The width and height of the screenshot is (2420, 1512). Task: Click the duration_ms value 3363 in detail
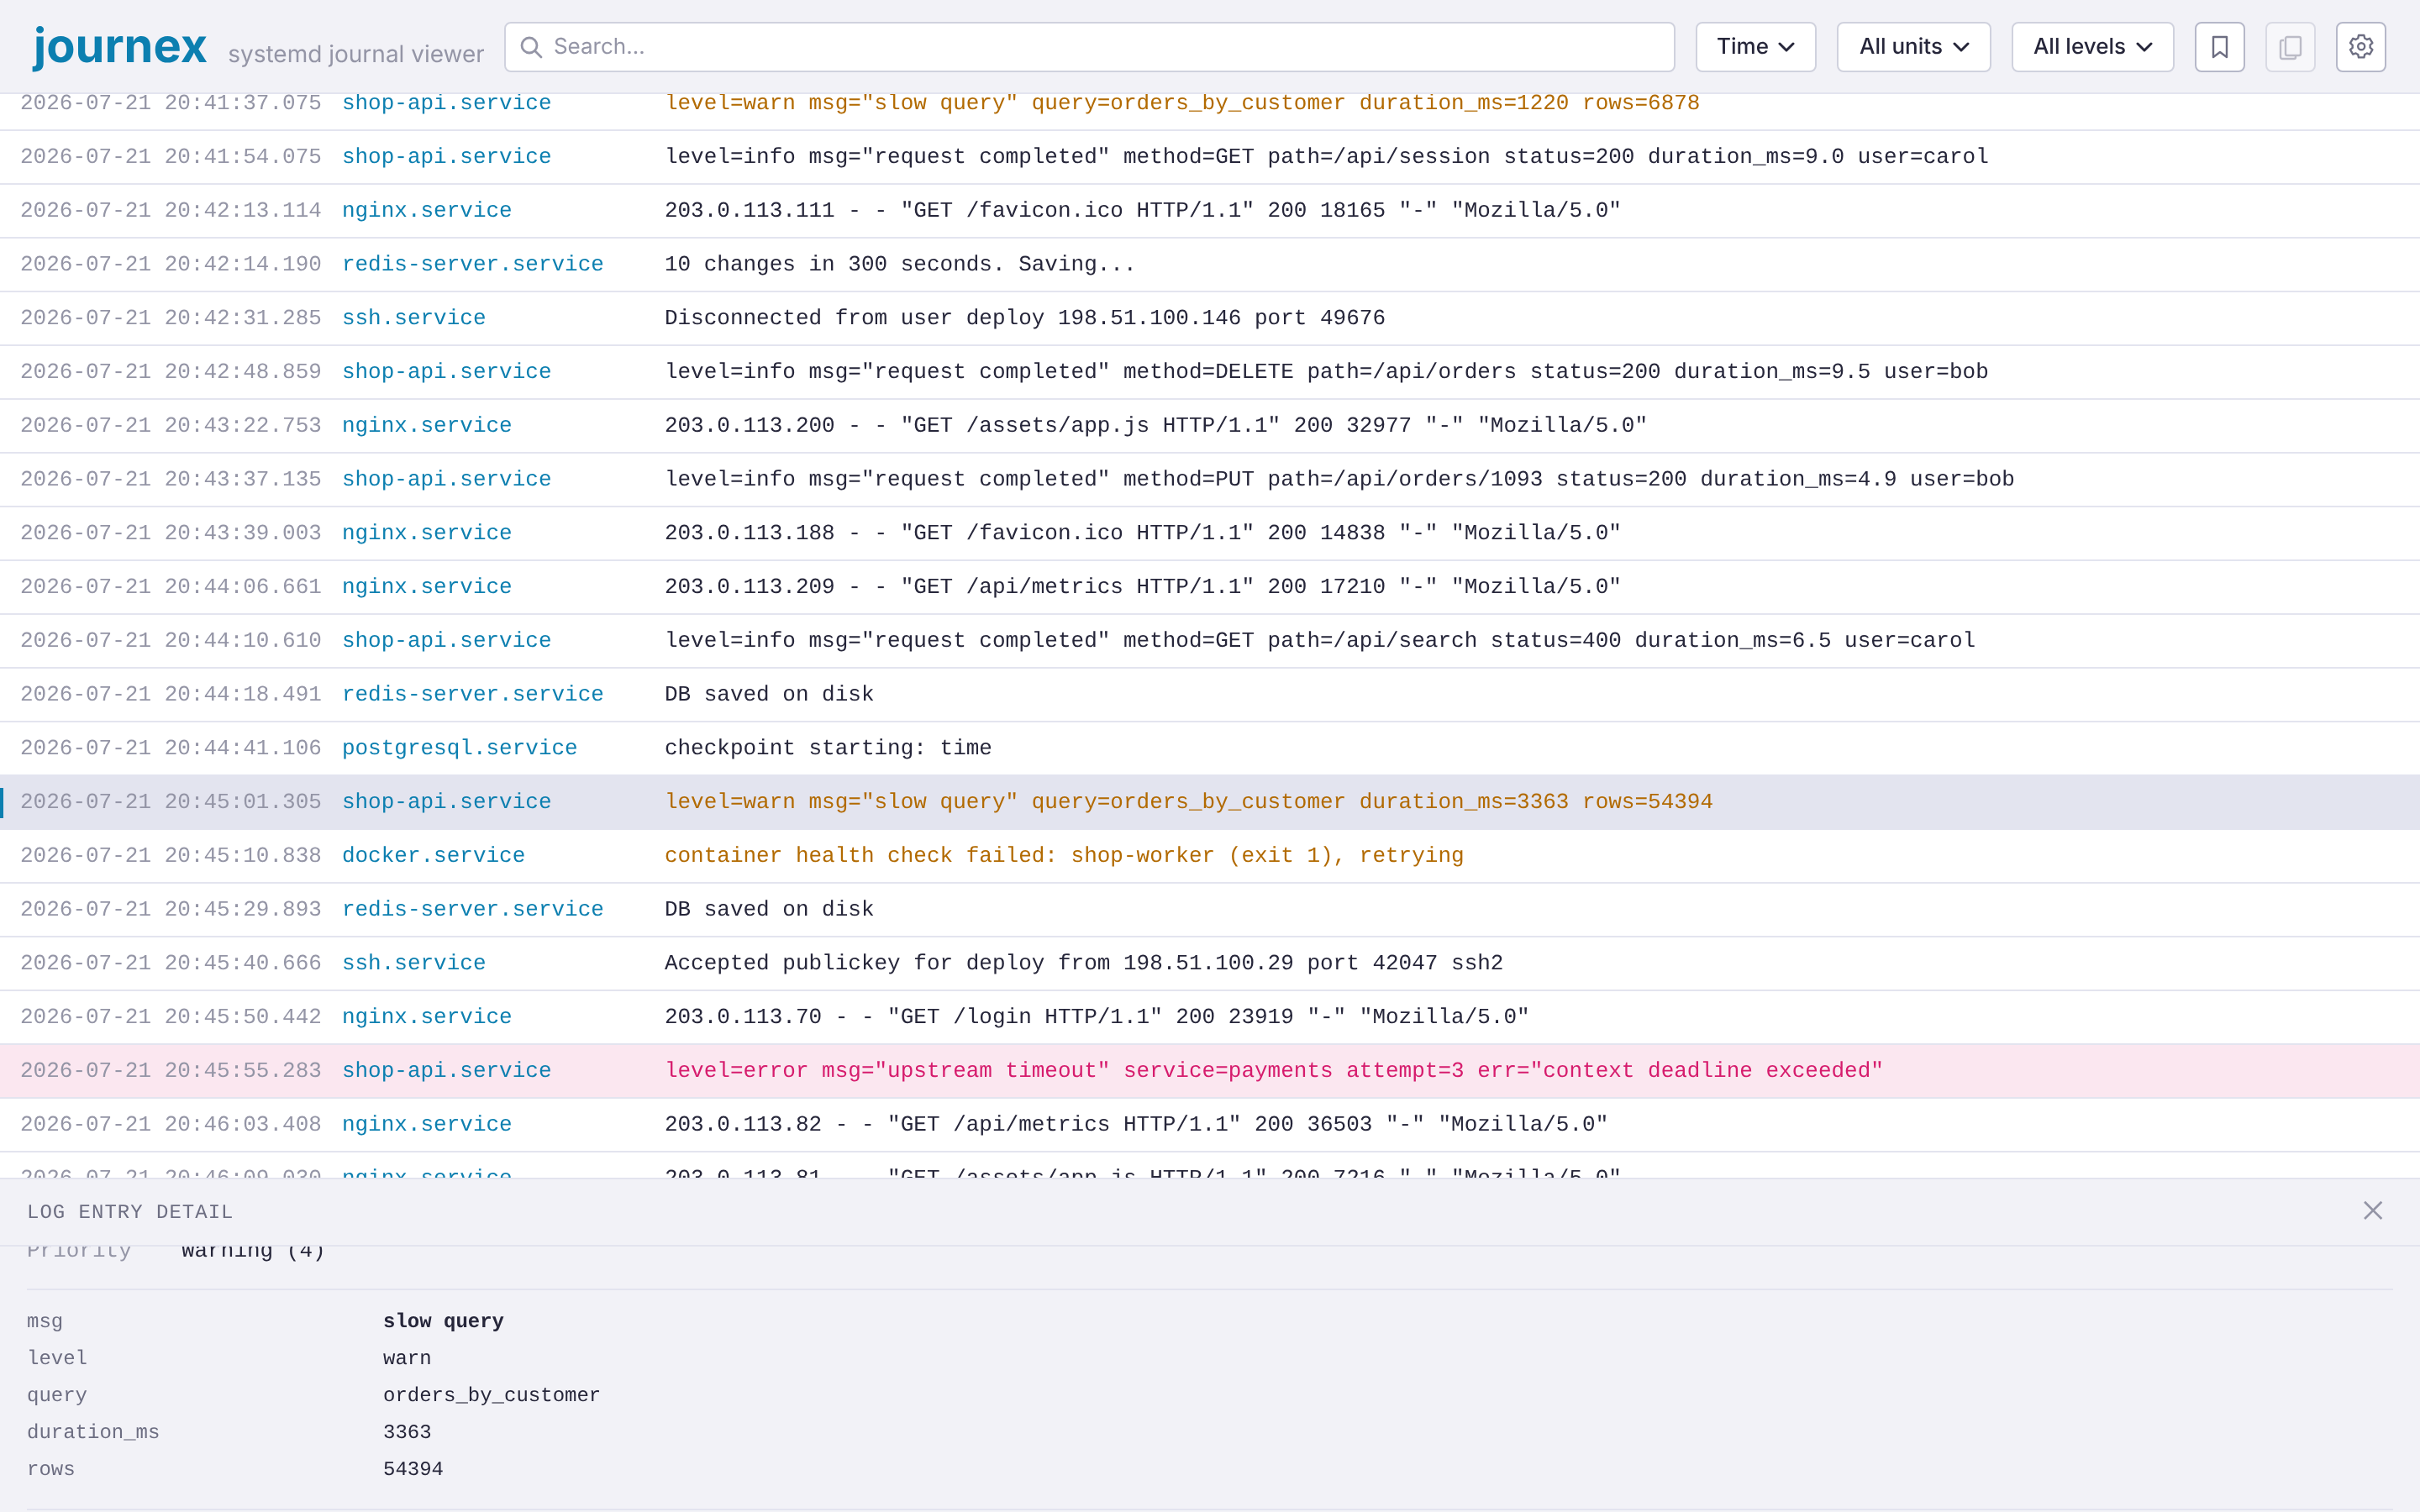pos(407,1432)
